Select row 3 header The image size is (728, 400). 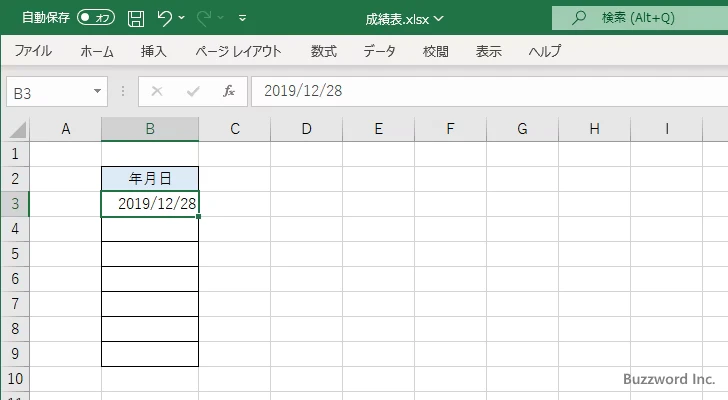click(x=15, y=204)
